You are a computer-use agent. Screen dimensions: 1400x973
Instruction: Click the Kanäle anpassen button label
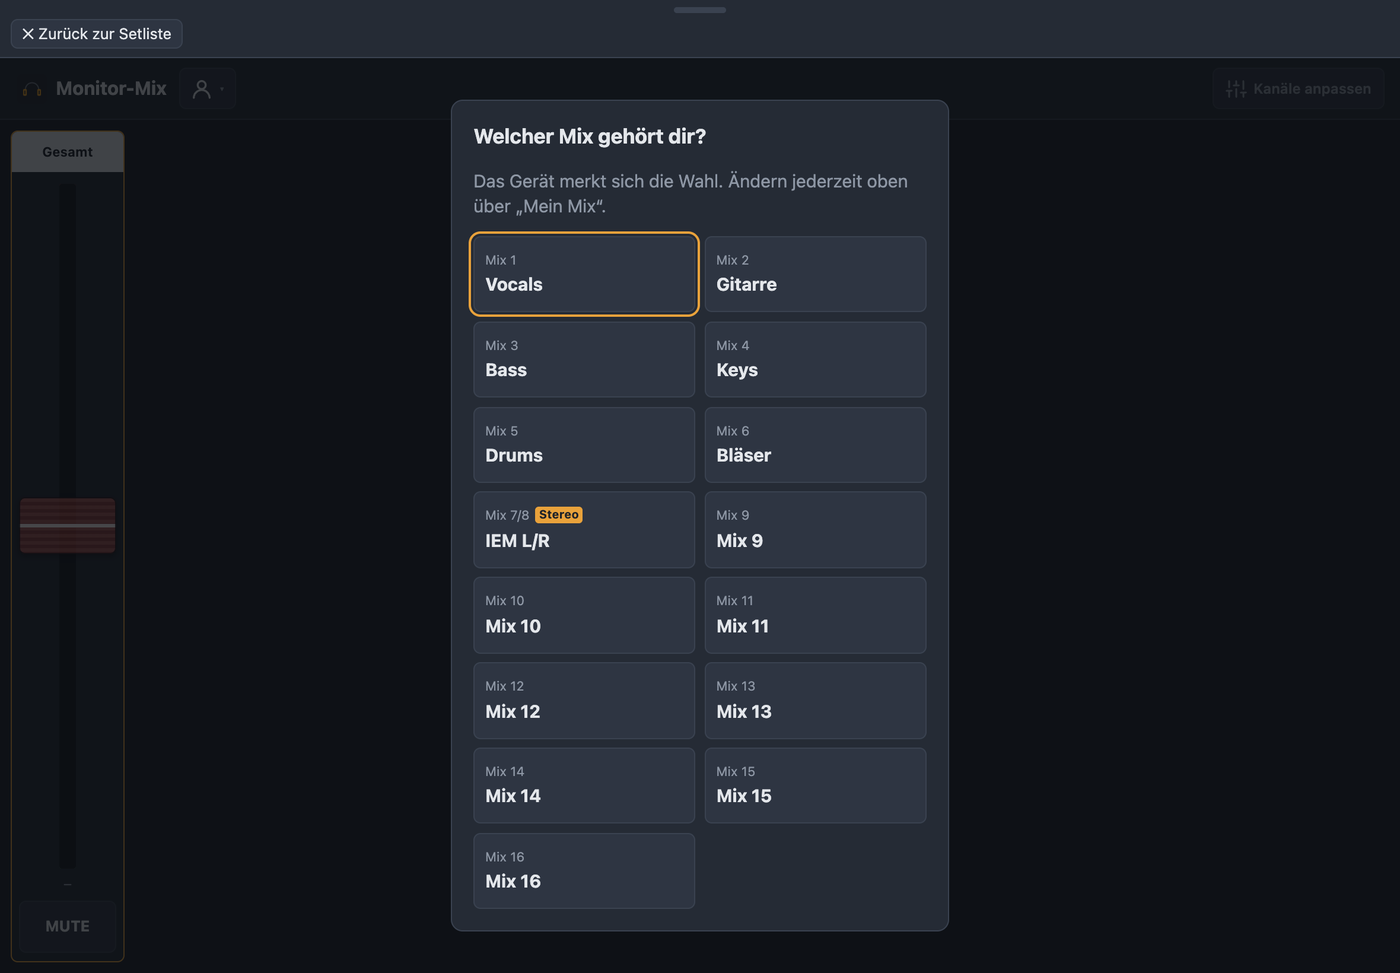1312,89
